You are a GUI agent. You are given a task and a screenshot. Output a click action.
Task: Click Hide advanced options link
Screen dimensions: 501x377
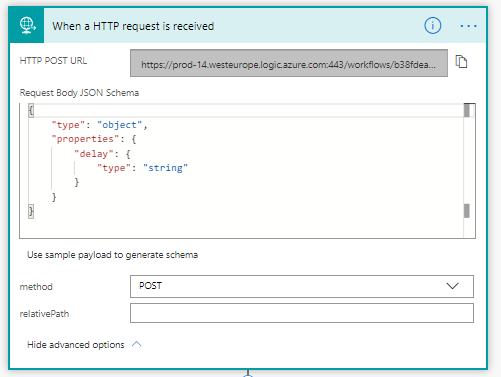(x=76, y=344)
